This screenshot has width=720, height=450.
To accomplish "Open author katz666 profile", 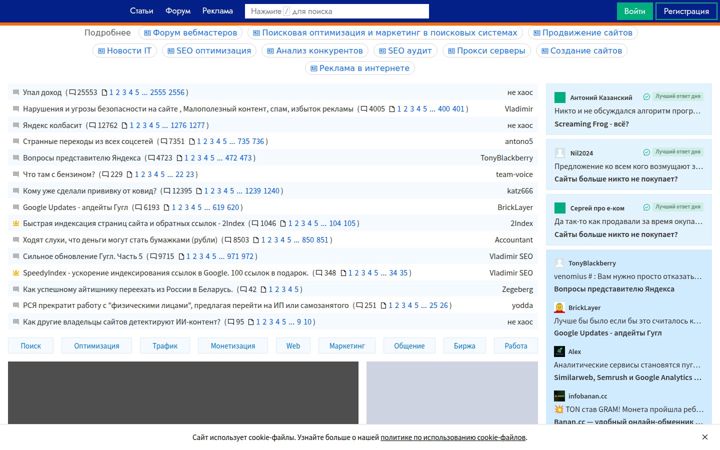I will coord(520,191).
